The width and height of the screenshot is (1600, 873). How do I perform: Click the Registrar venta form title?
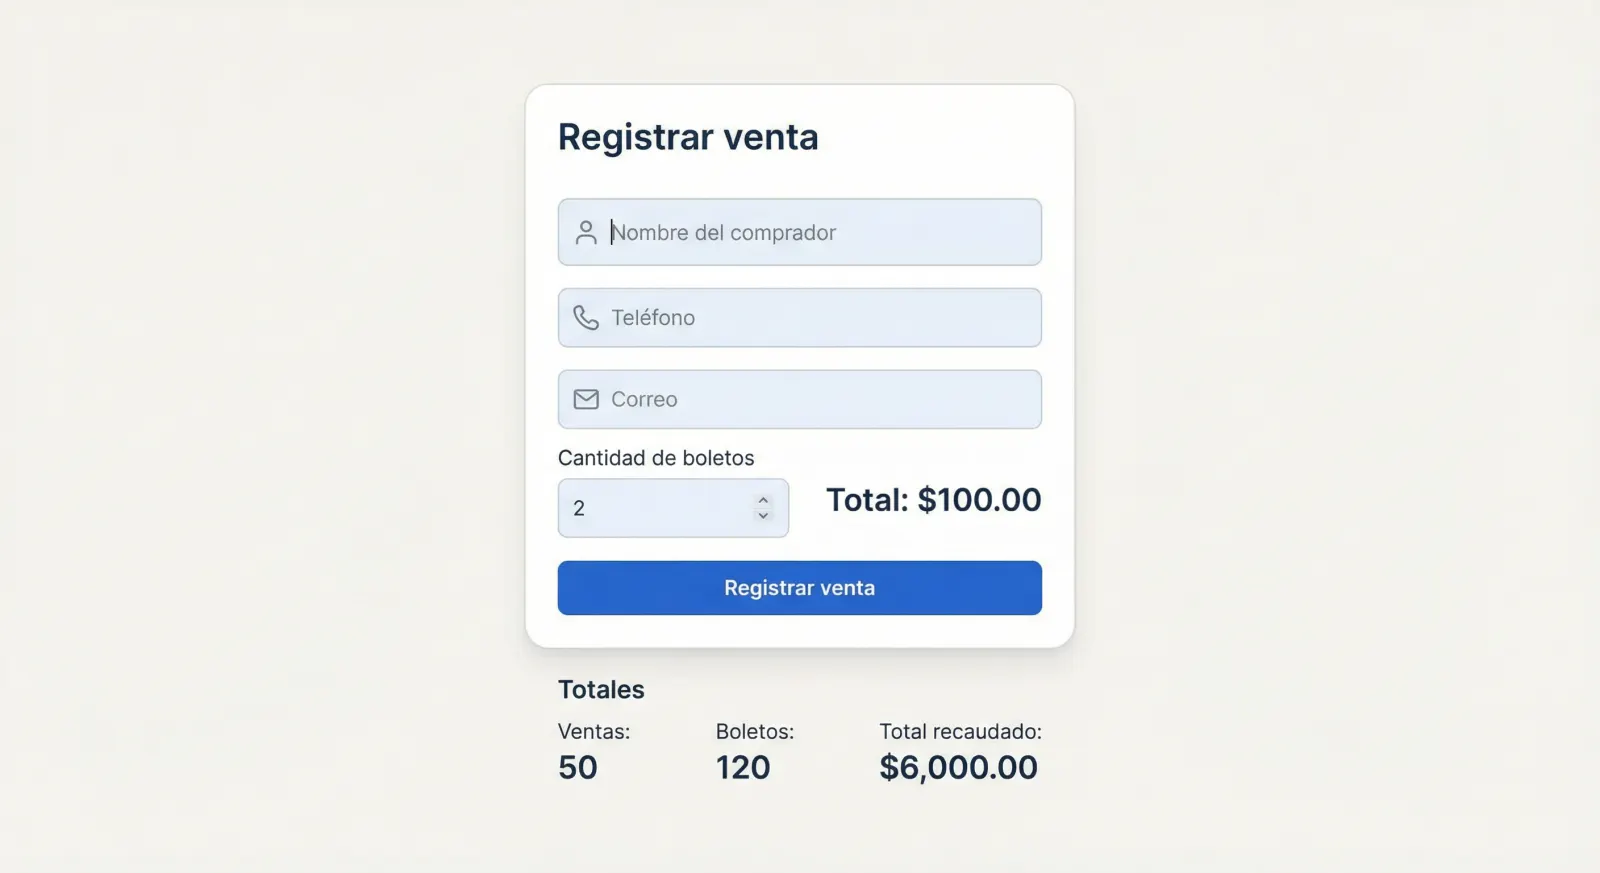687,137
